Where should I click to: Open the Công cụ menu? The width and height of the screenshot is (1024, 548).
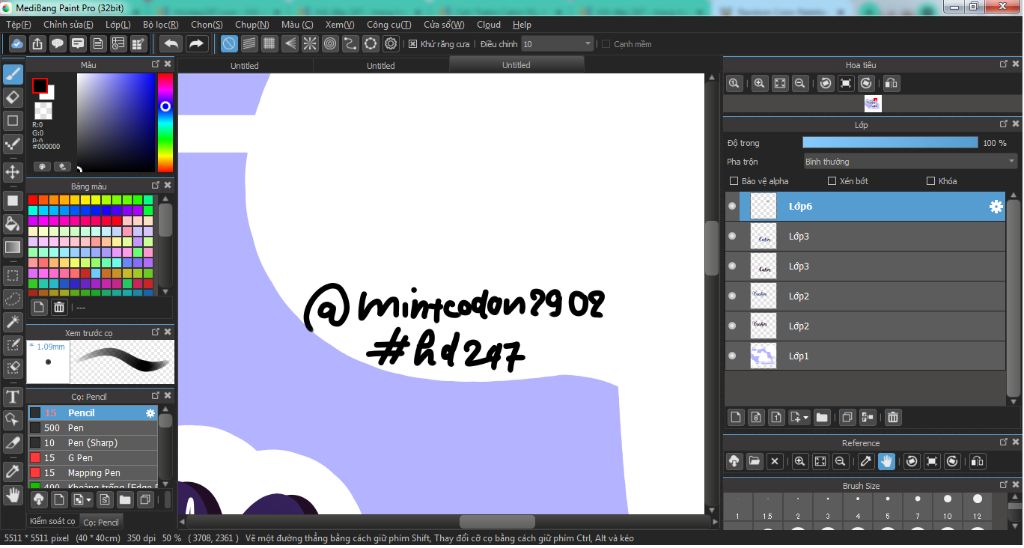(x=389, y=25)
